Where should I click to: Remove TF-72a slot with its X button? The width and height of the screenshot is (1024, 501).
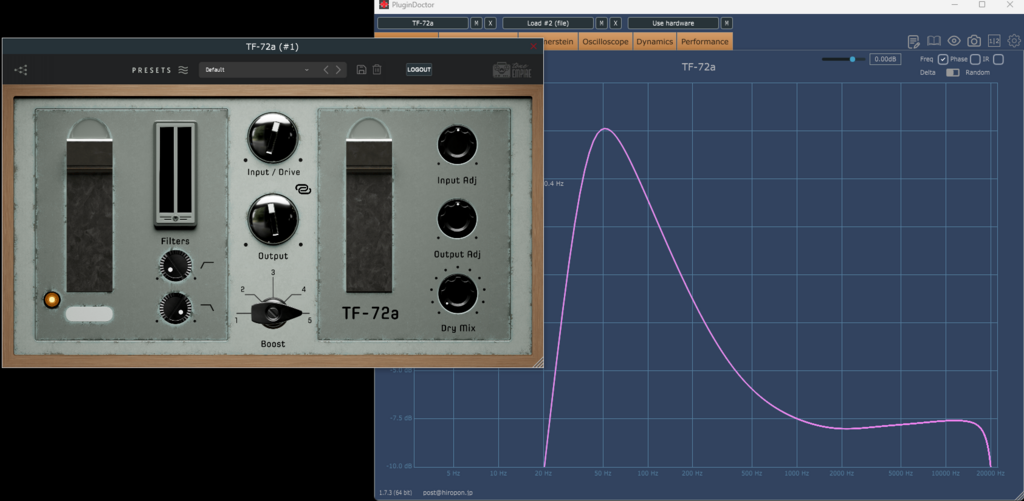[x=490, y=23]
